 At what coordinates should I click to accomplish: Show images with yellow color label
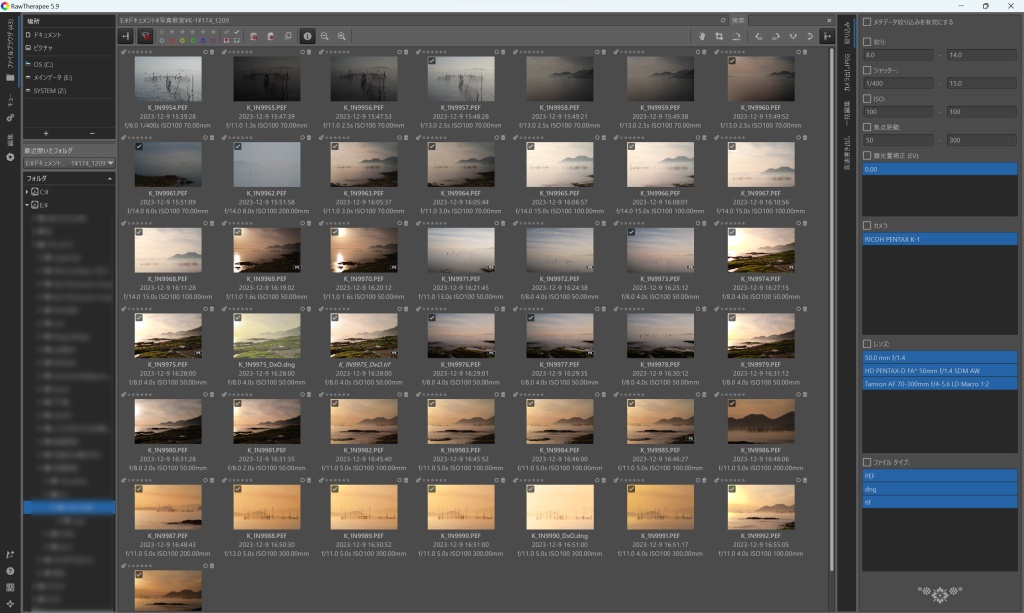tap(182, 40)
